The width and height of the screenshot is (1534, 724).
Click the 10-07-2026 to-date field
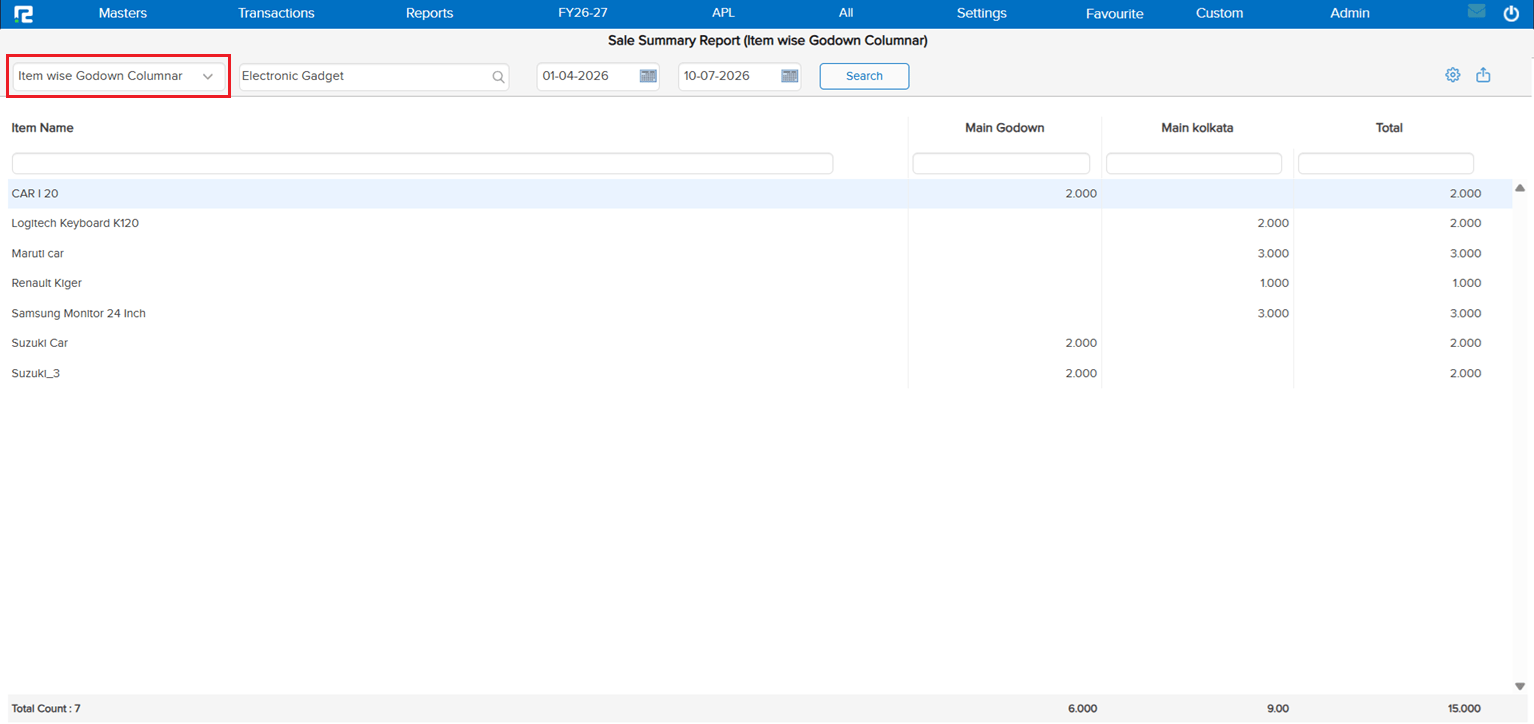pyautogui.click(x=739, y=77)
